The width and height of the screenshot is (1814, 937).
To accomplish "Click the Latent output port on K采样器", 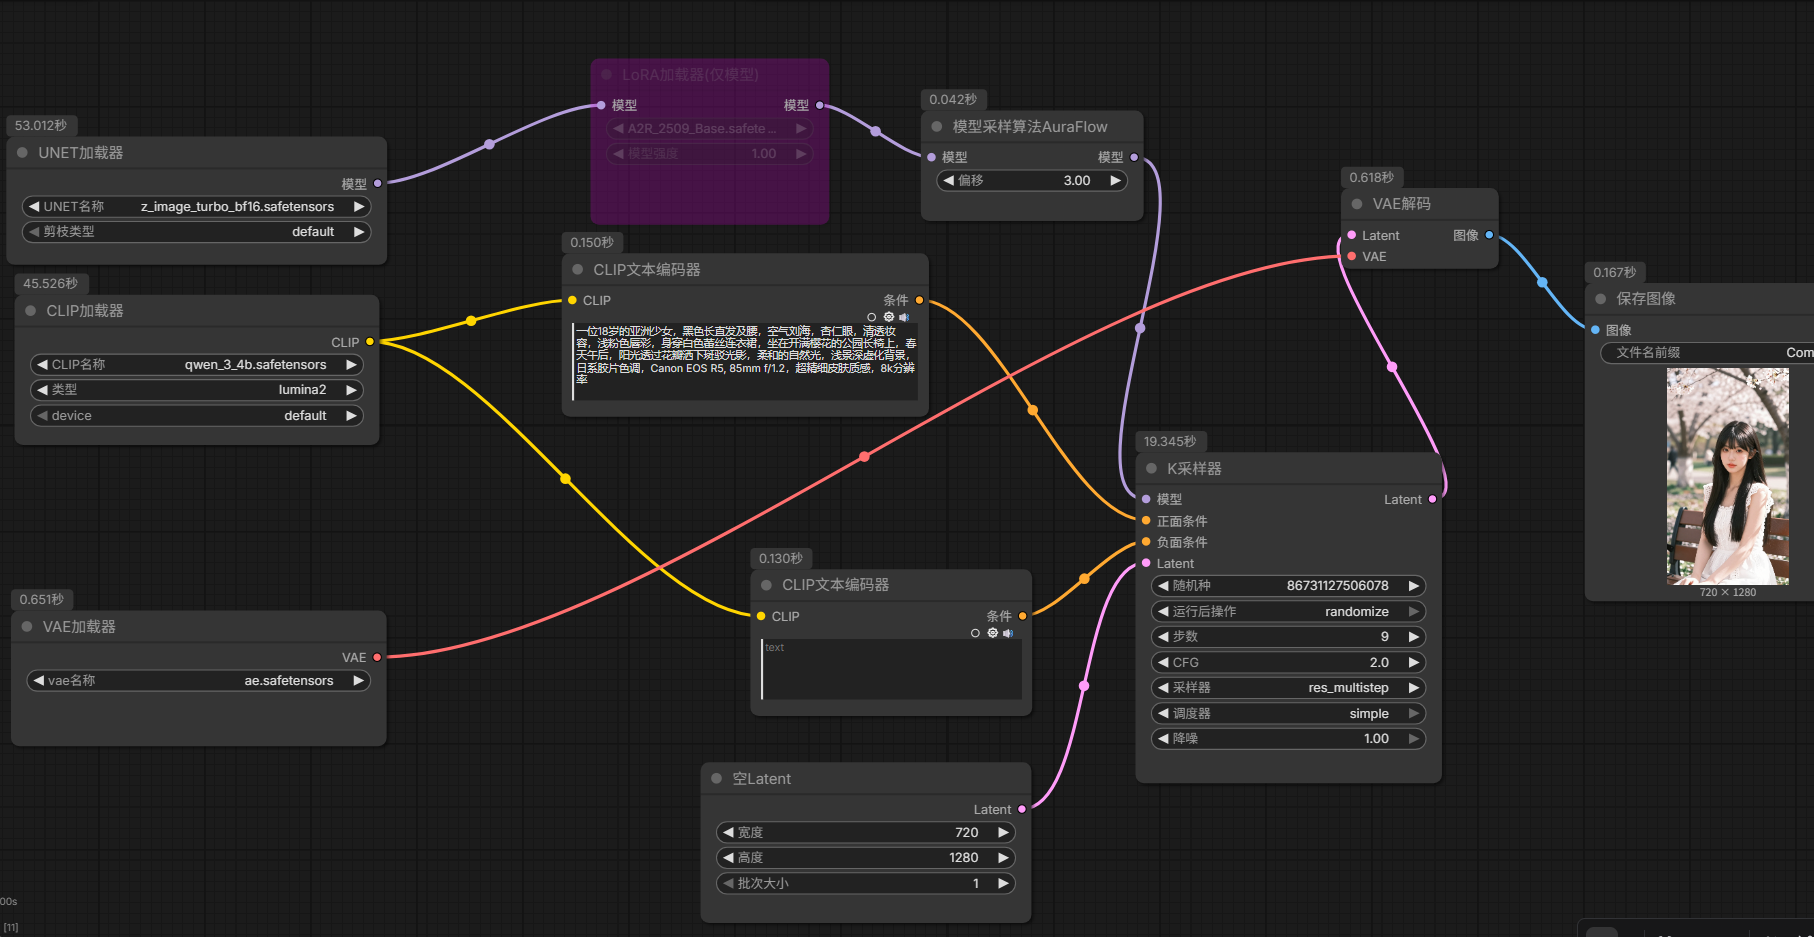I will tap(1432, 499).
